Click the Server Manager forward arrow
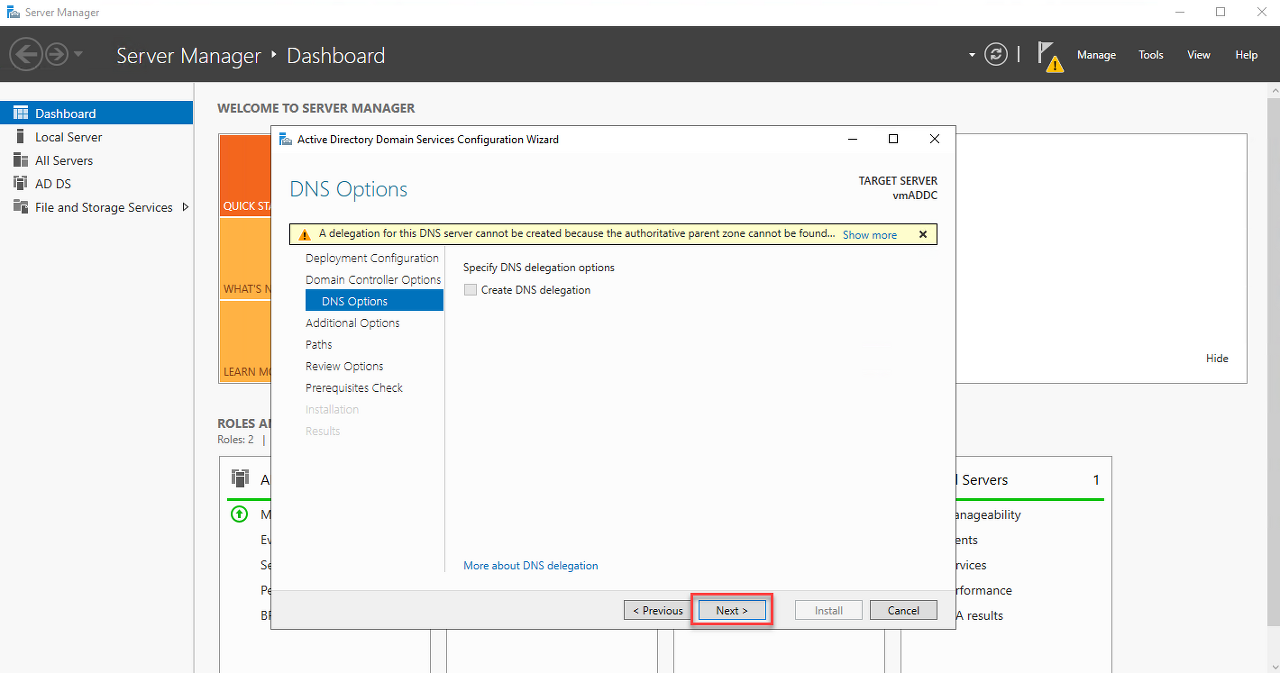Screen dimensions: 1280x673 tap(57, 54)
